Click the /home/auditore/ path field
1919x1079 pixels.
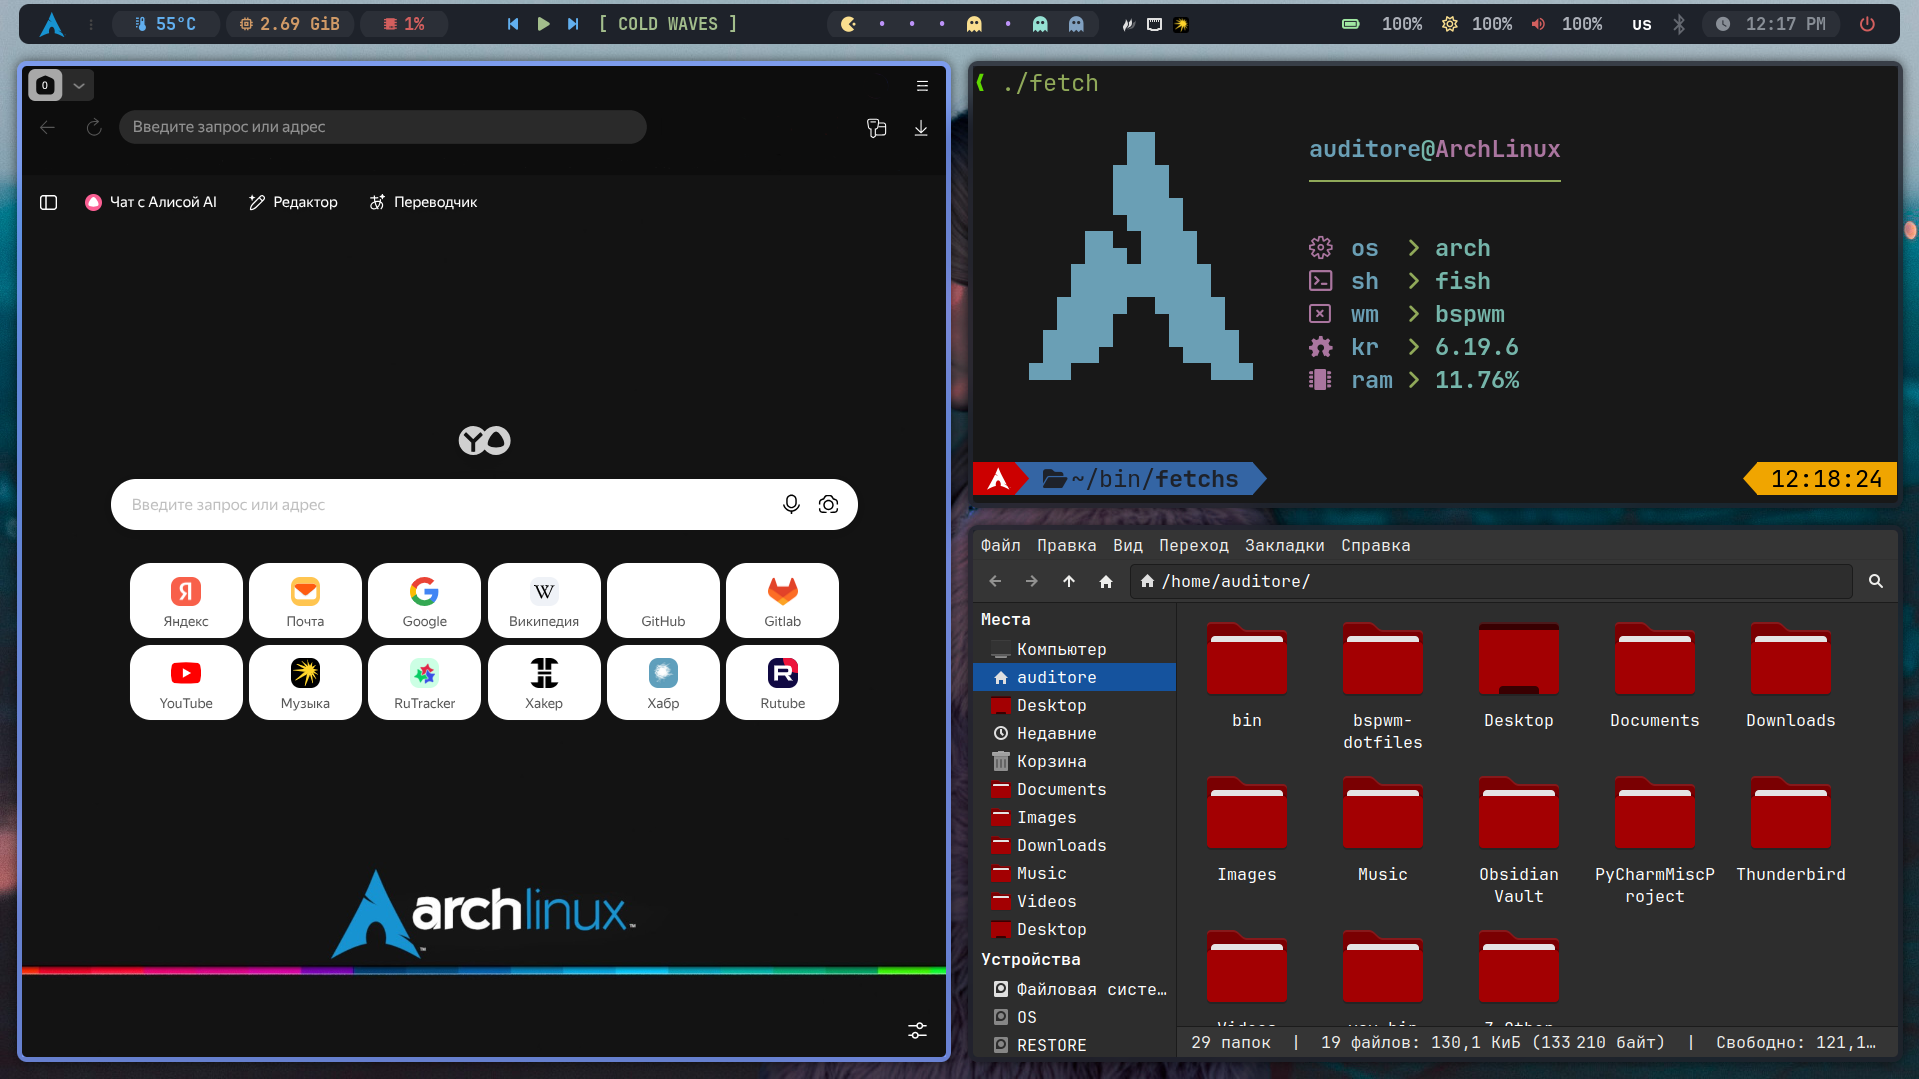(1490, 581)
